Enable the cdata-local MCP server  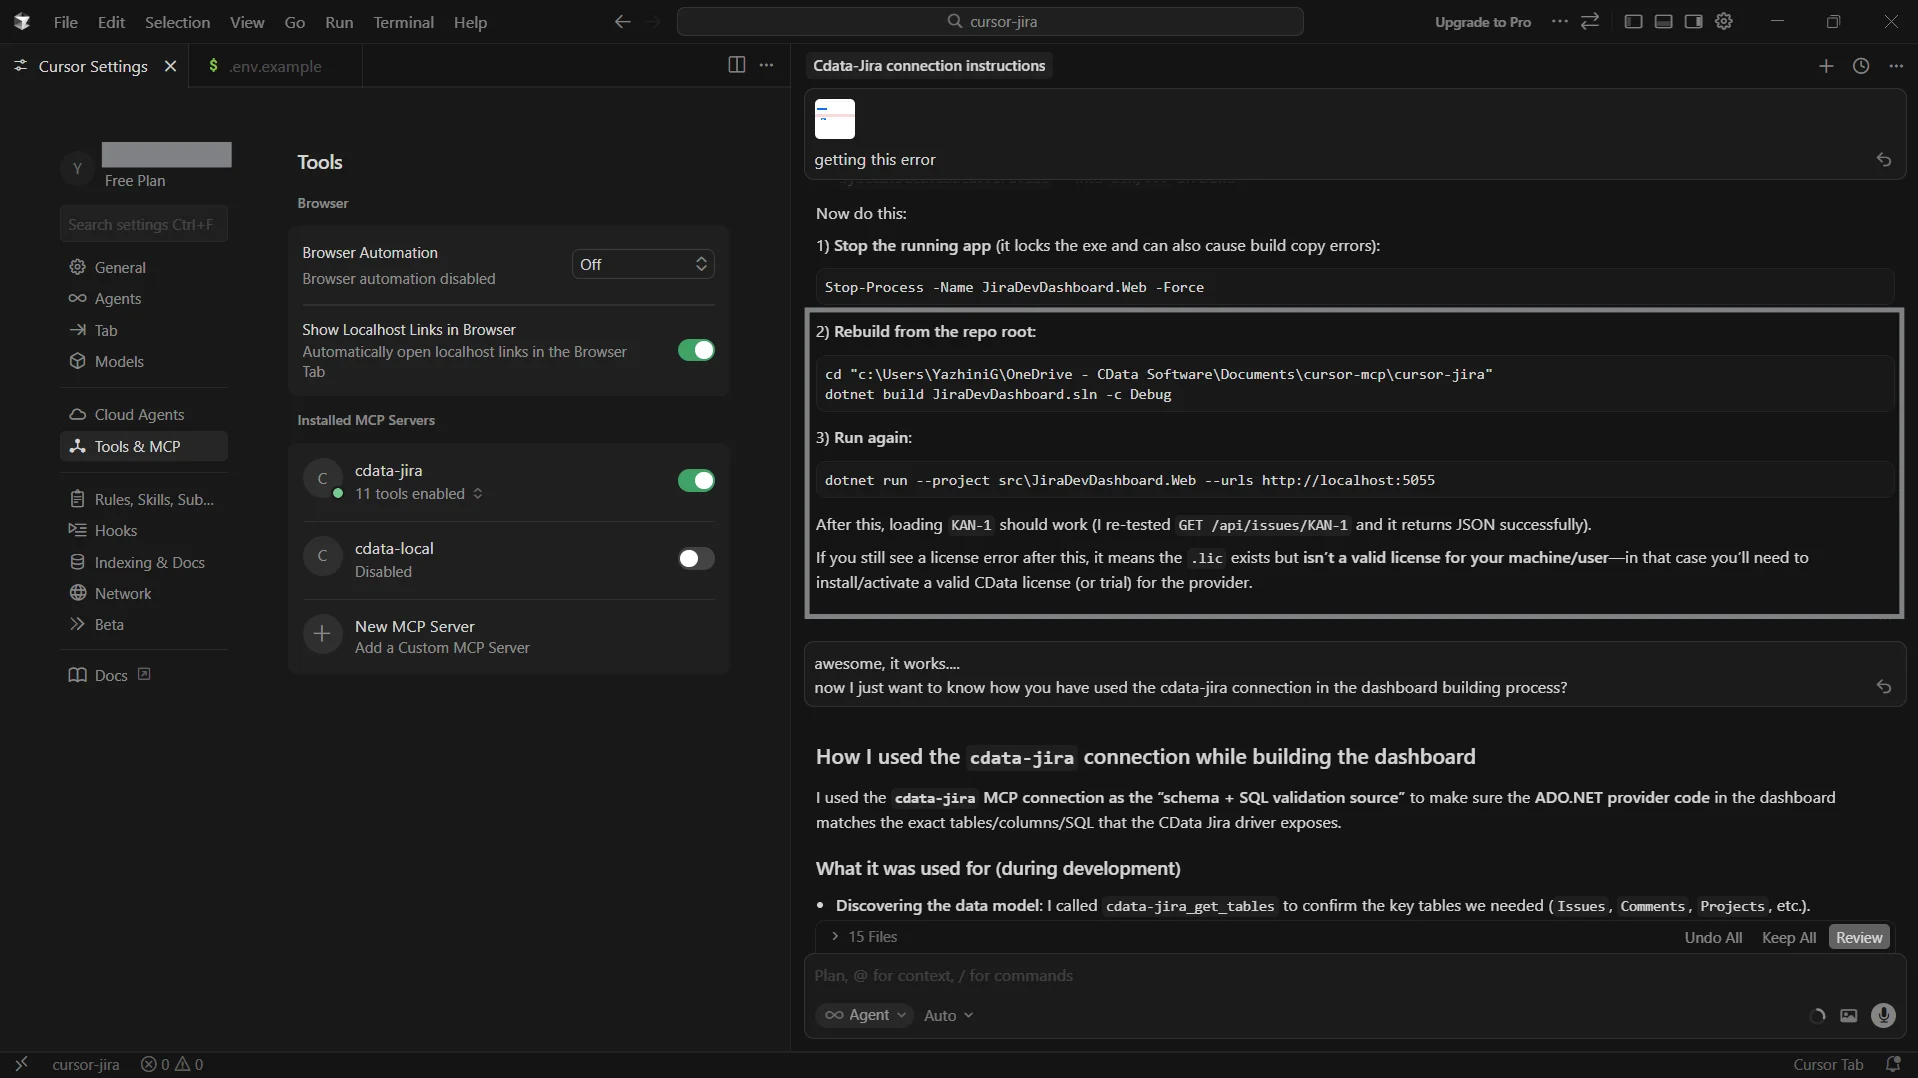point(696,559)
